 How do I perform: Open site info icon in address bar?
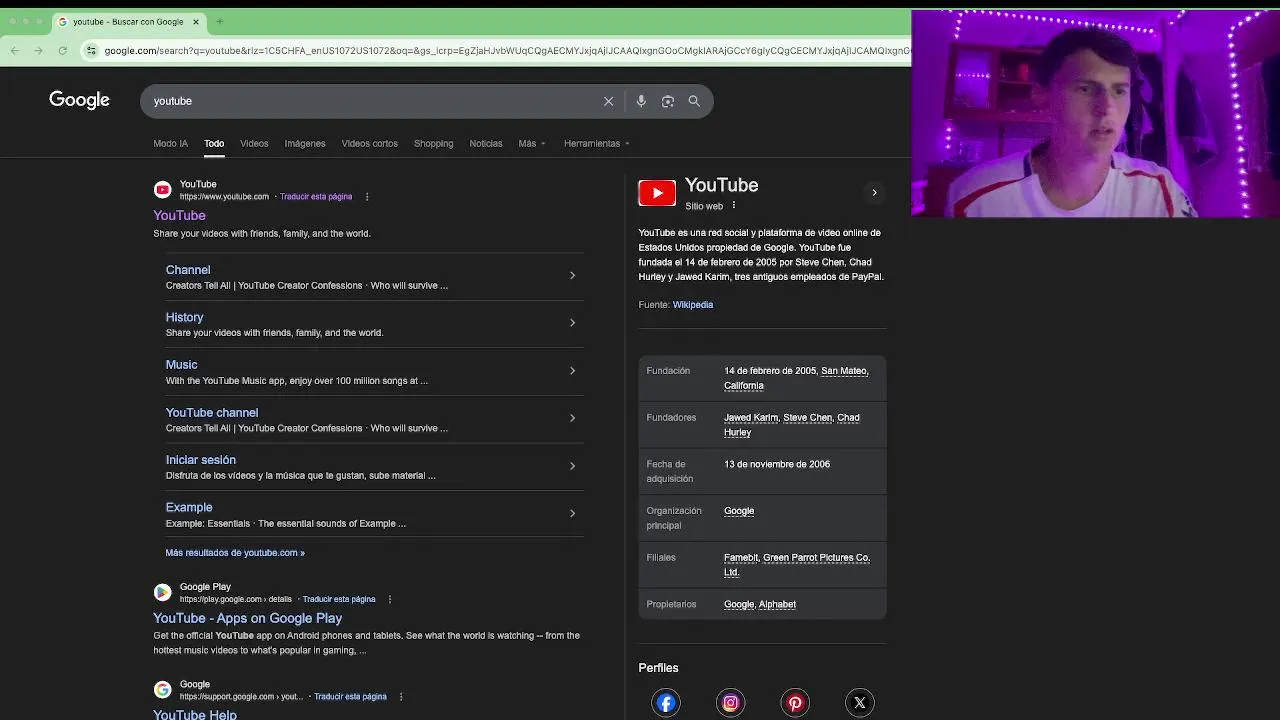coord(92,50)
